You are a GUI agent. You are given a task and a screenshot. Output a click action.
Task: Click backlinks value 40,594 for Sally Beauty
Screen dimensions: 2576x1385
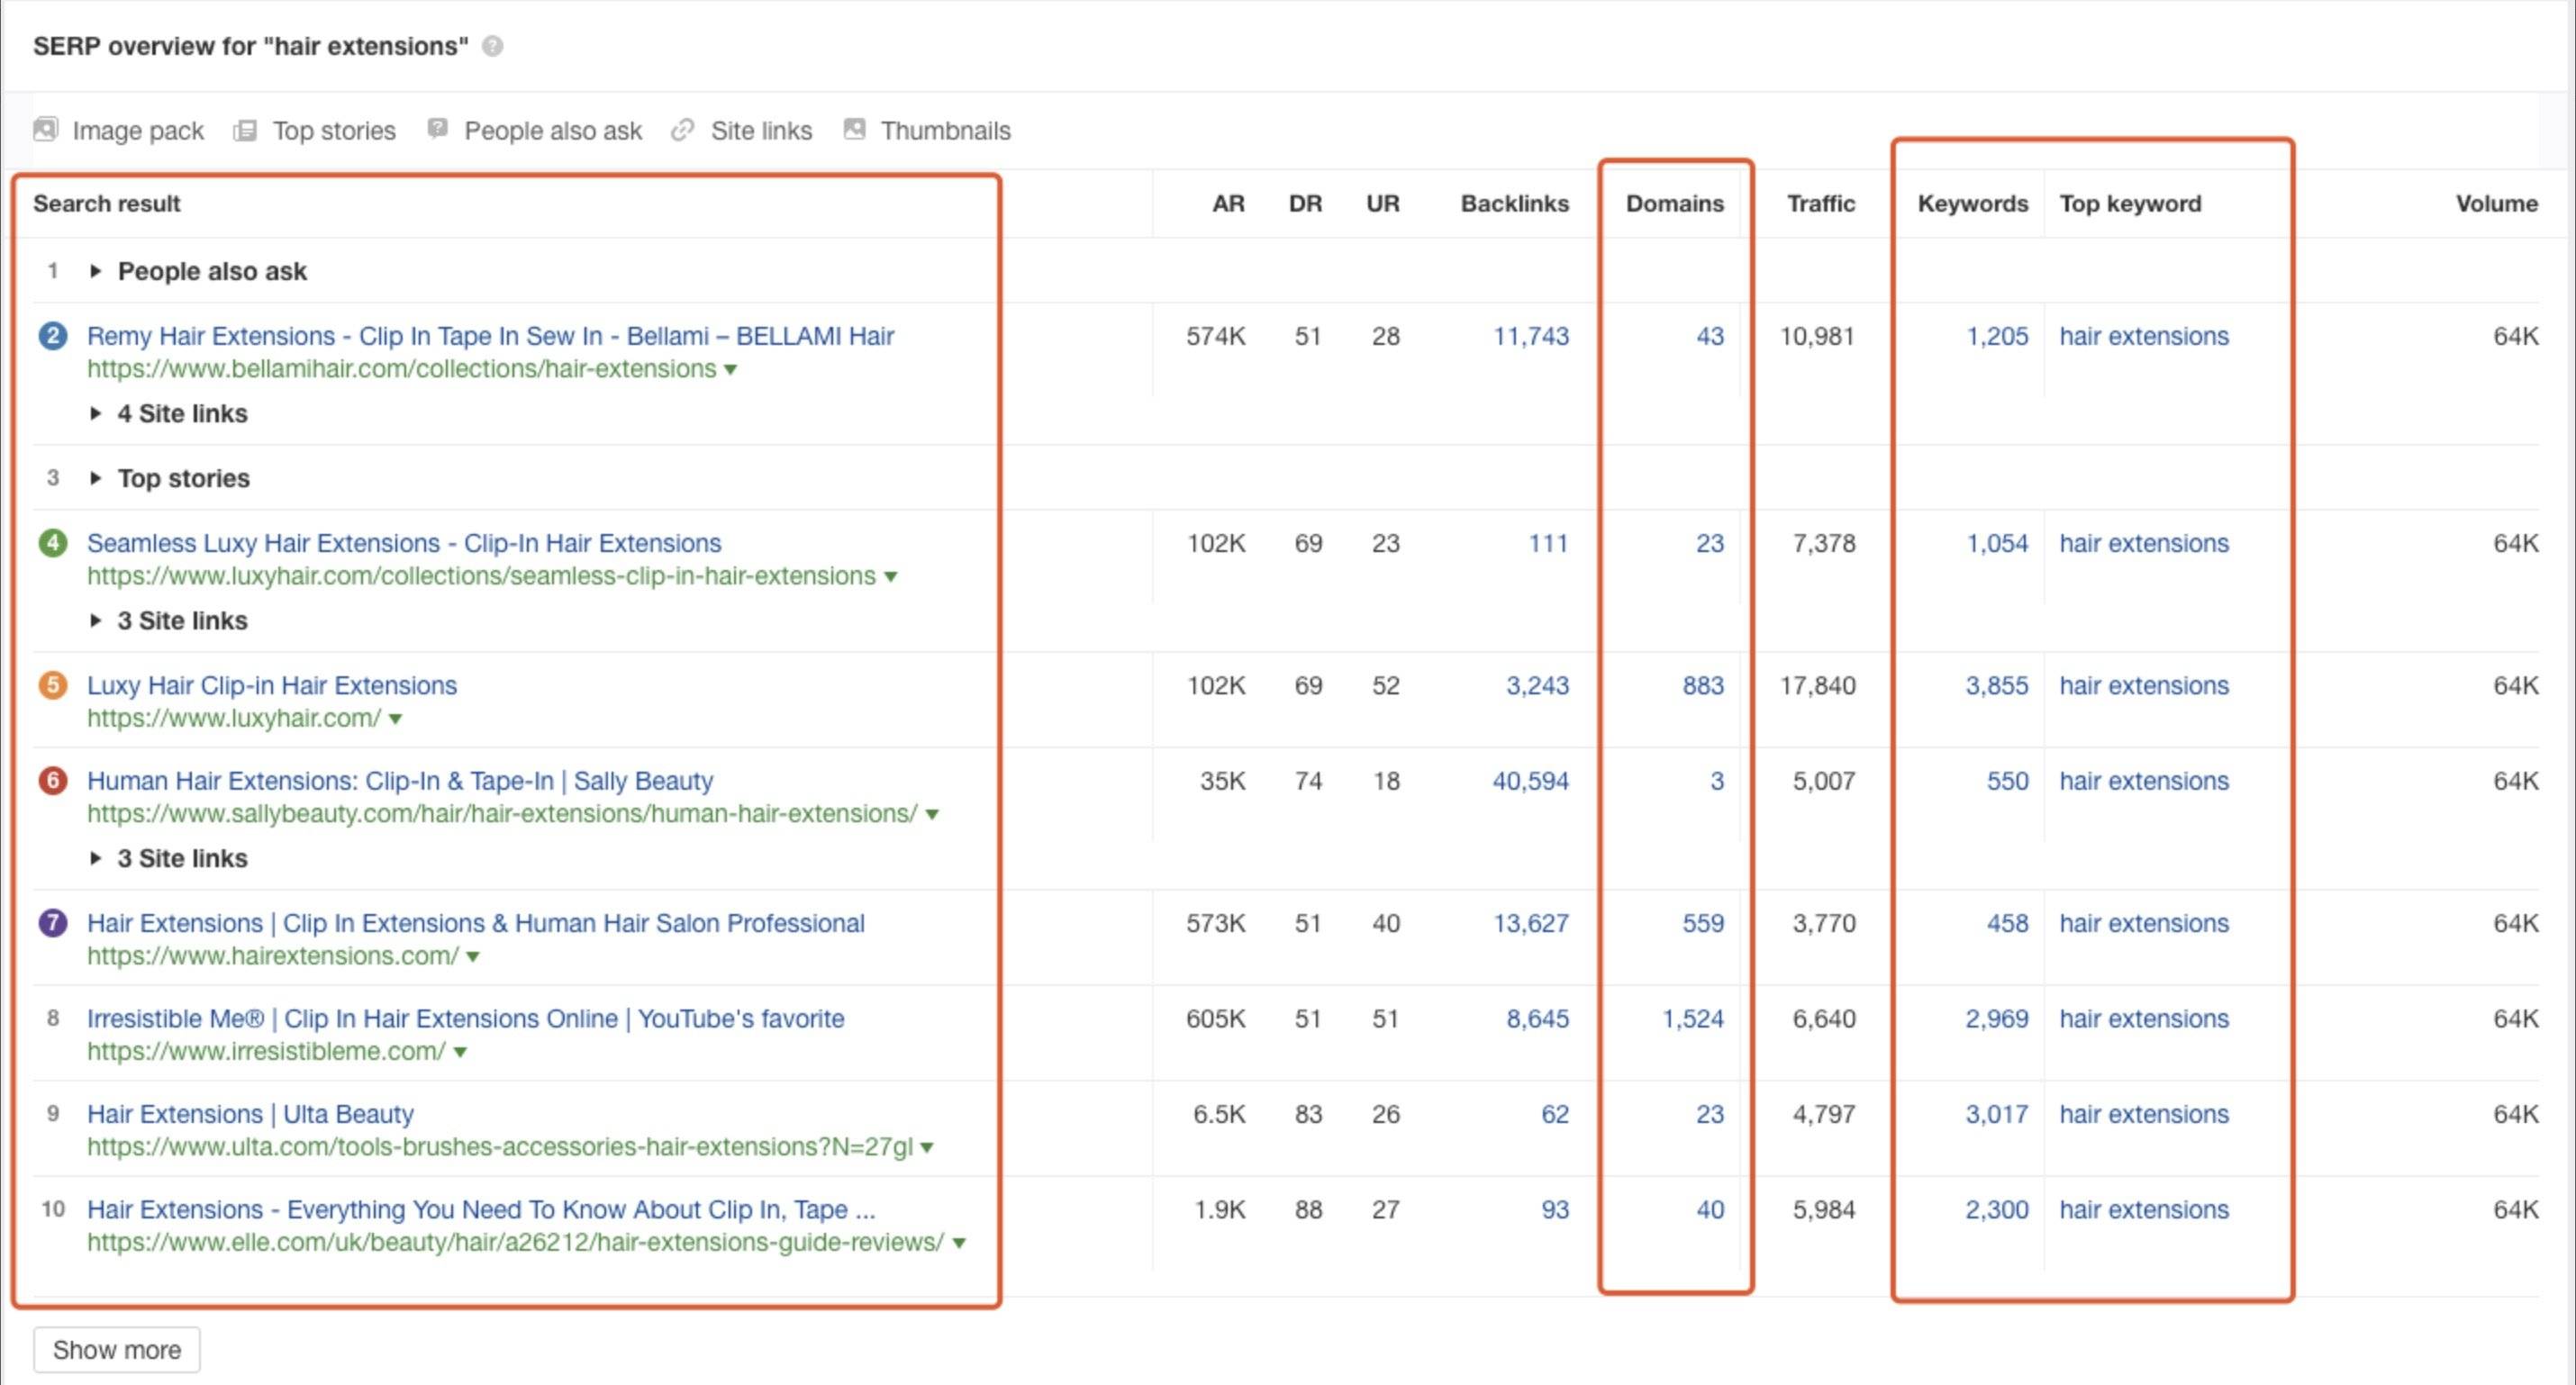(x=1530, y=780)
